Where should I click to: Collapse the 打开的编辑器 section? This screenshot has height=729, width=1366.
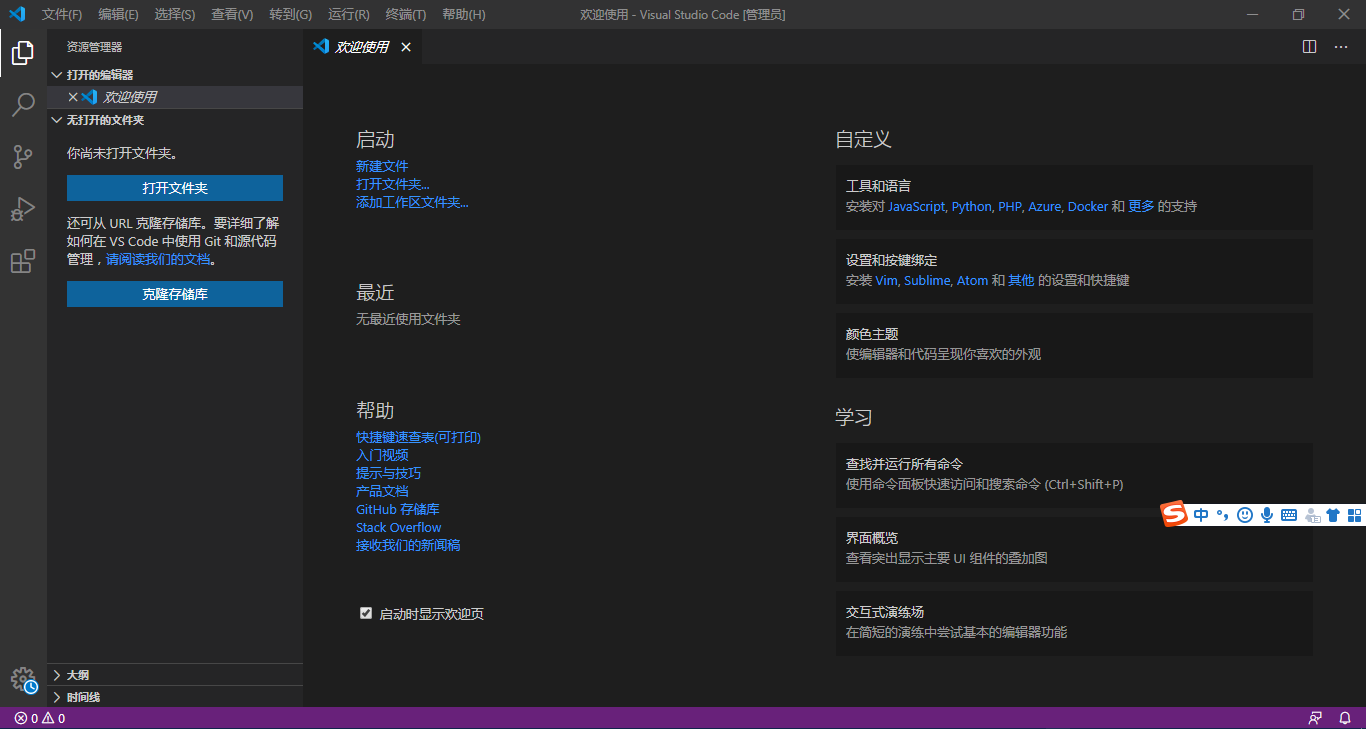click(57, 74)
